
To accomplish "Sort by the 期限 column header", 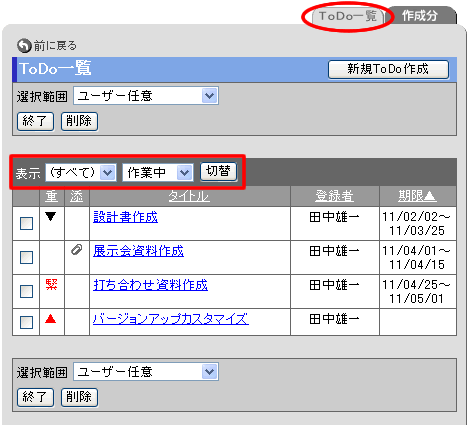I will pos(417,196).
